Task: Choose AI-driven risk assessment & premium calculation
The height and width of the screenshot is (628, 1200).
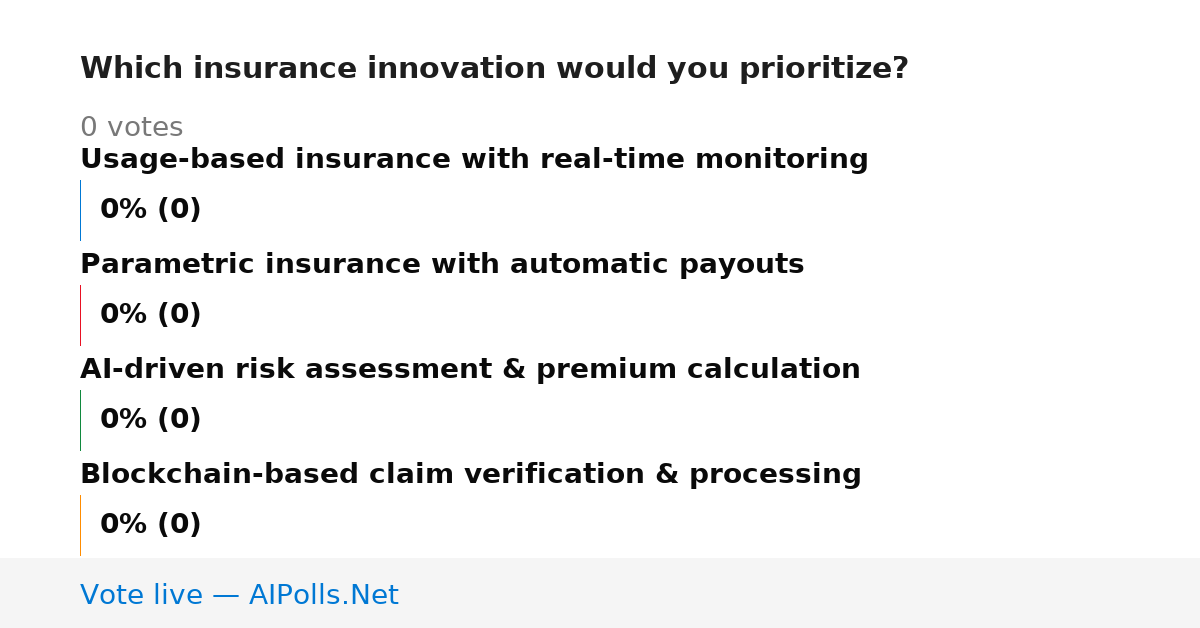Action: [470, 370]
